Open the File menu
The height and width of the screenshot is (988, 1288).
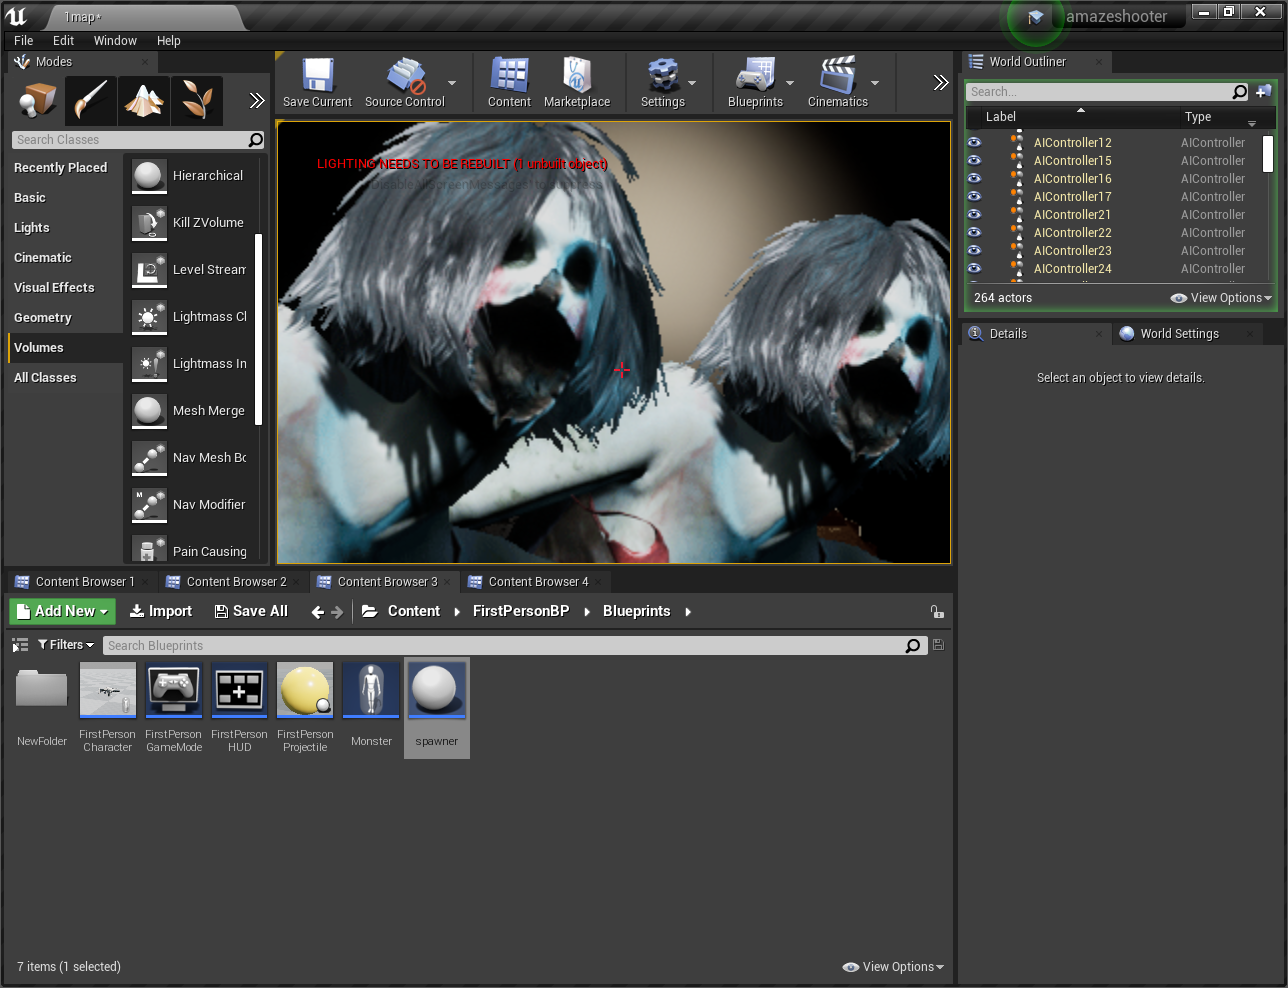24,41
